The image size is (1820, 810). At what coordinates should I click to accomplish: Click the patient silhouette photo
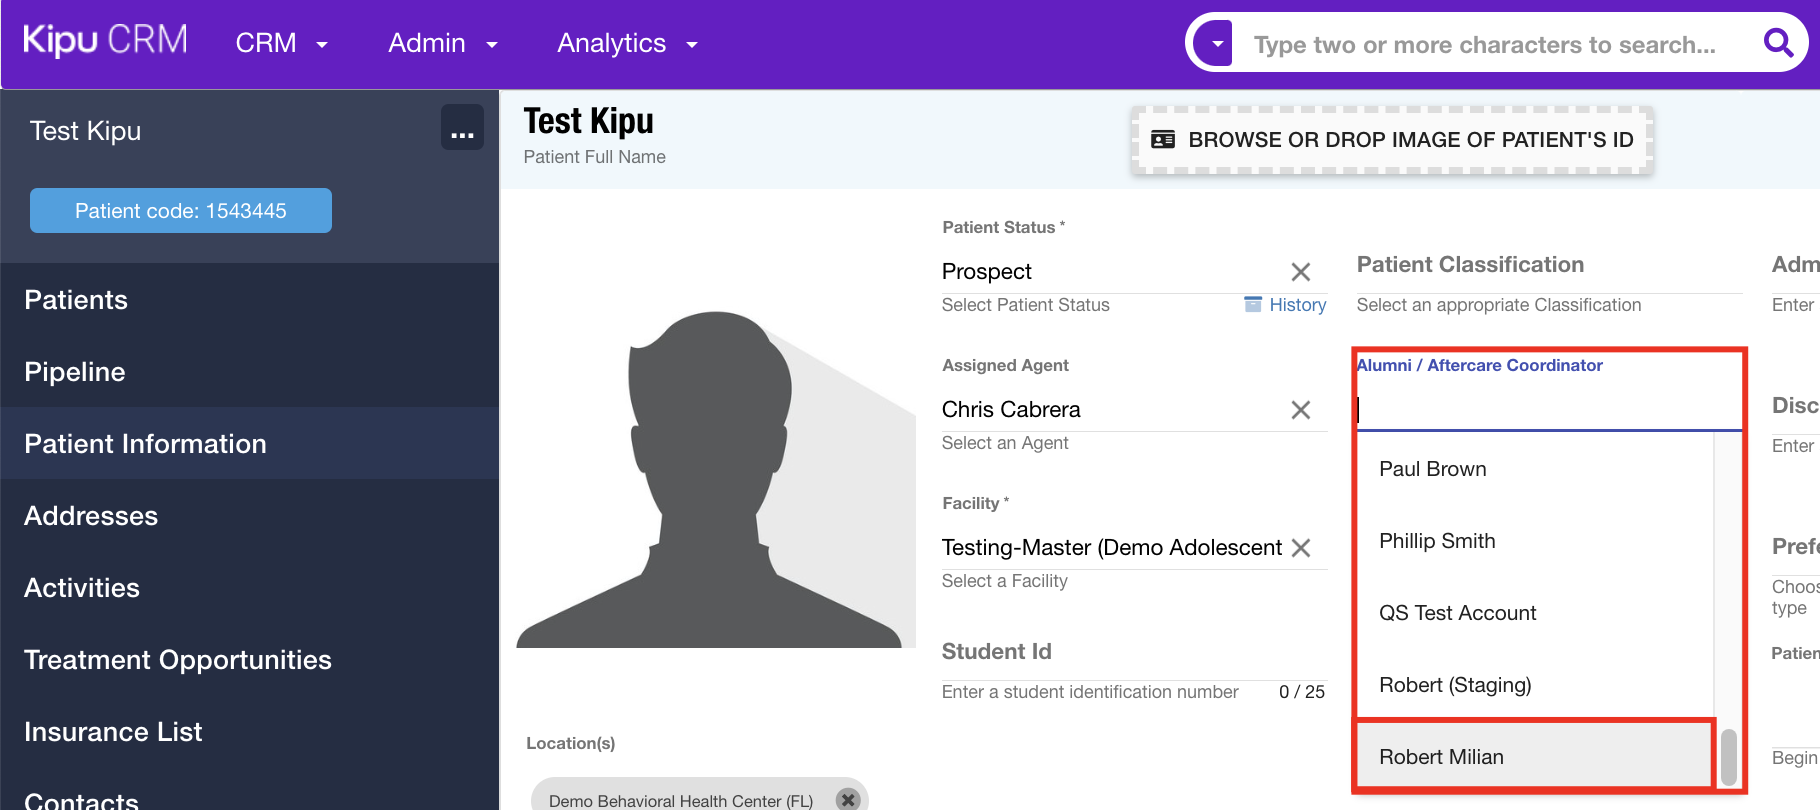pos(714,480)
